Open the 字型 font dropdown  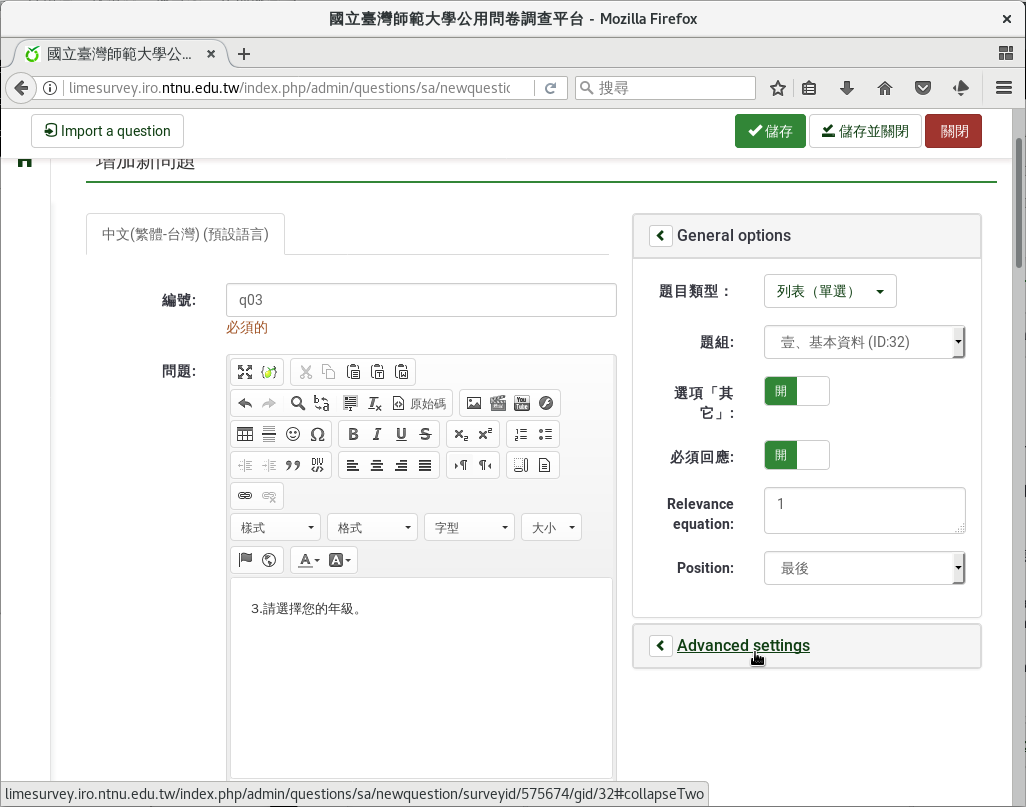pyautogui.click(x=469, y=528)
